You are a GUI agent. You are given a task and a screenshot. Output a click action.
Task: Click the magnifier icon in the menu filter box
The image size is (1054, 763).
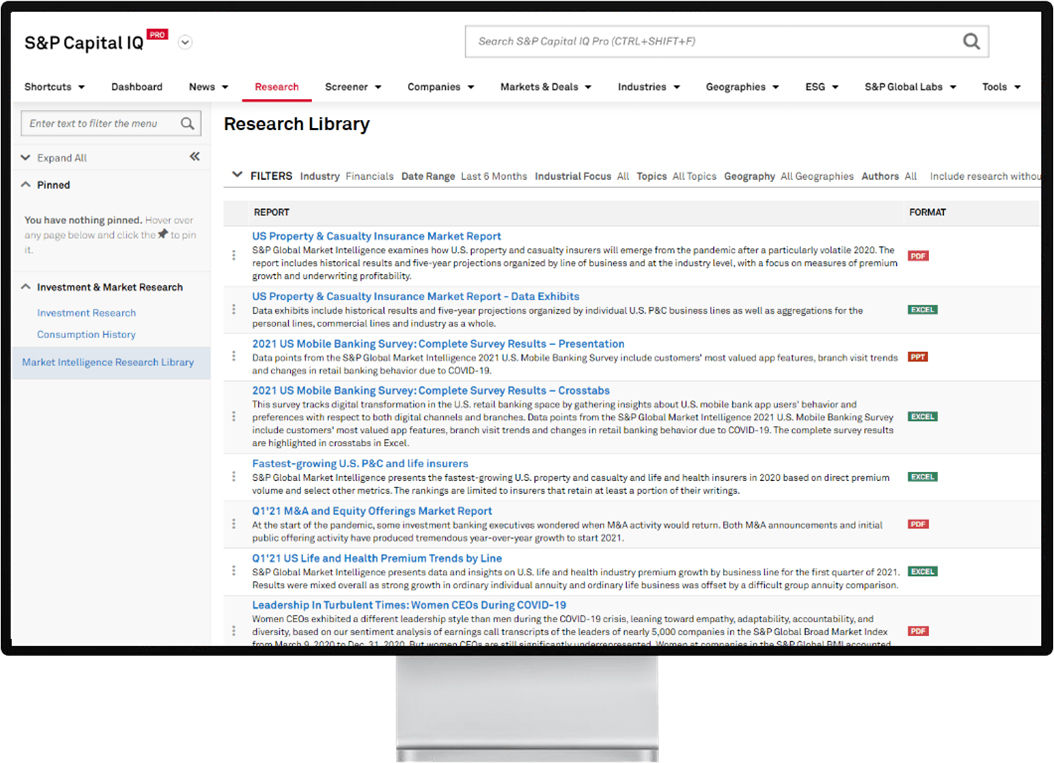188,124
